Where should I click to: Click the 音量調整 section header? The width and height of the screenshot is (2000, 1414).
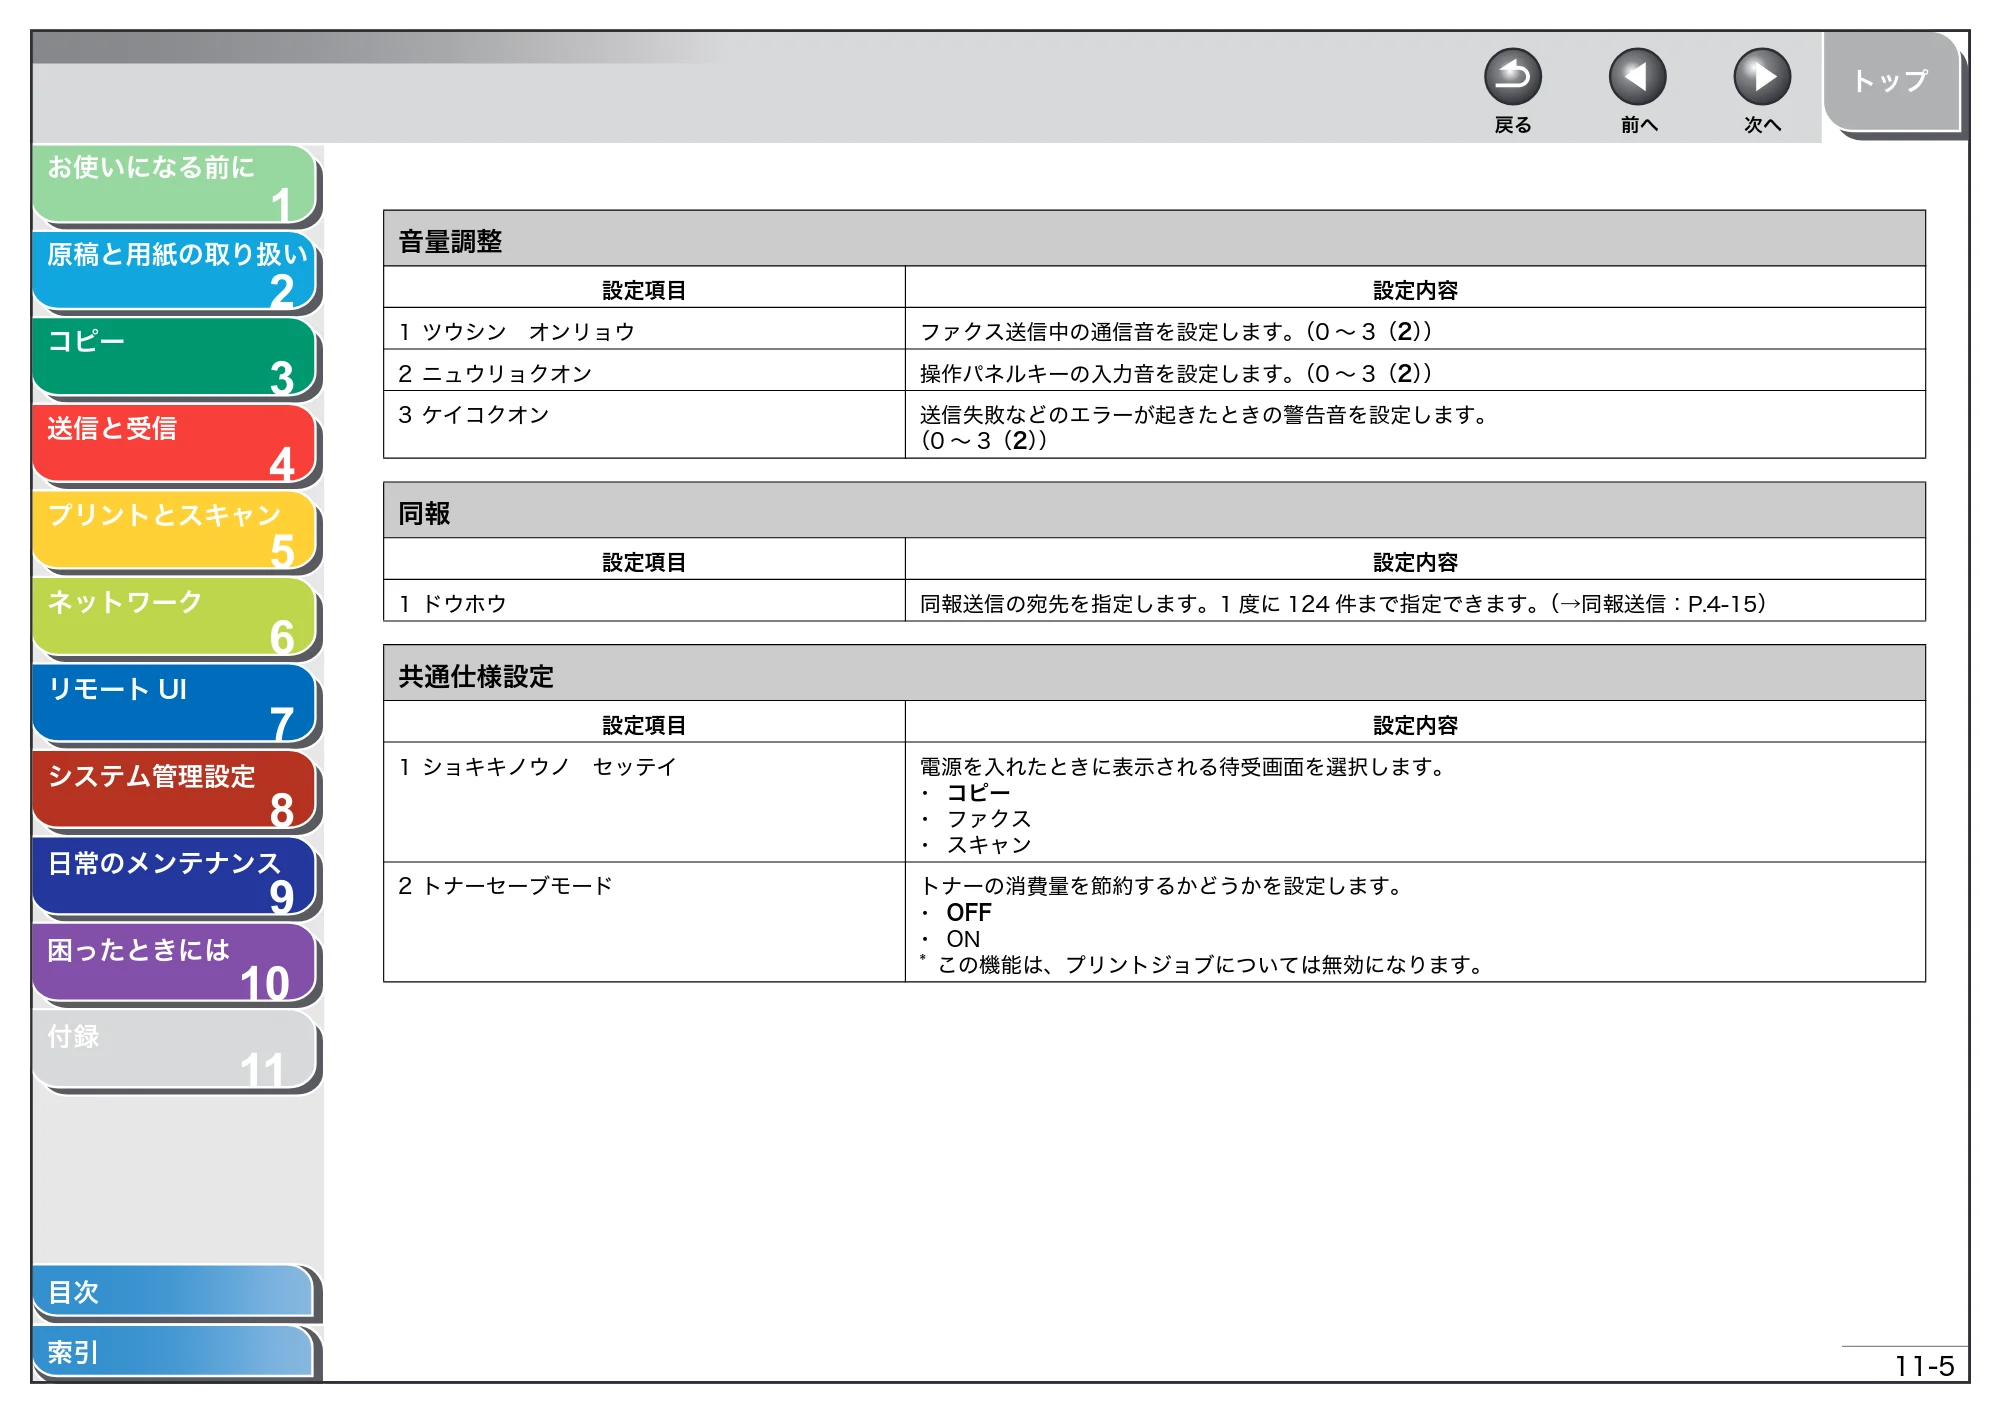coord(1154,239)
